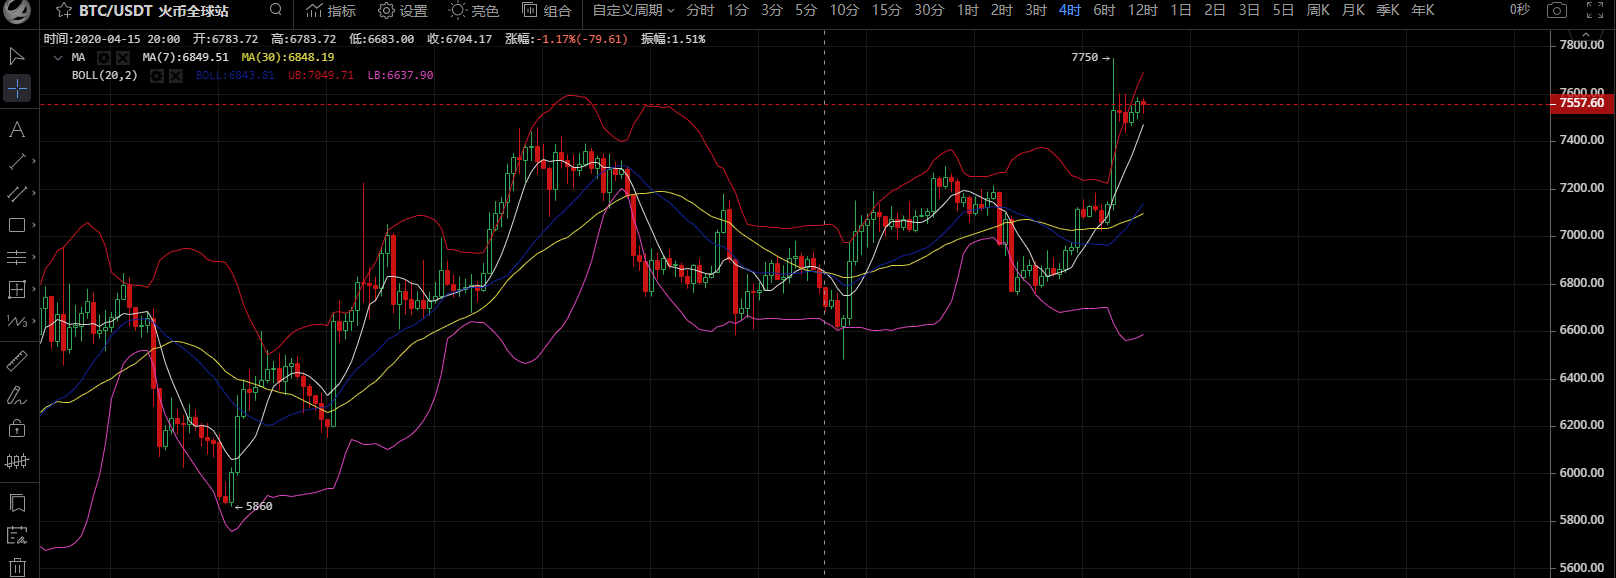Image resolution: width=1616 pixels, height=578 pixels.
Task: Select the Gann box grid tool
Action: coord(17,289)
